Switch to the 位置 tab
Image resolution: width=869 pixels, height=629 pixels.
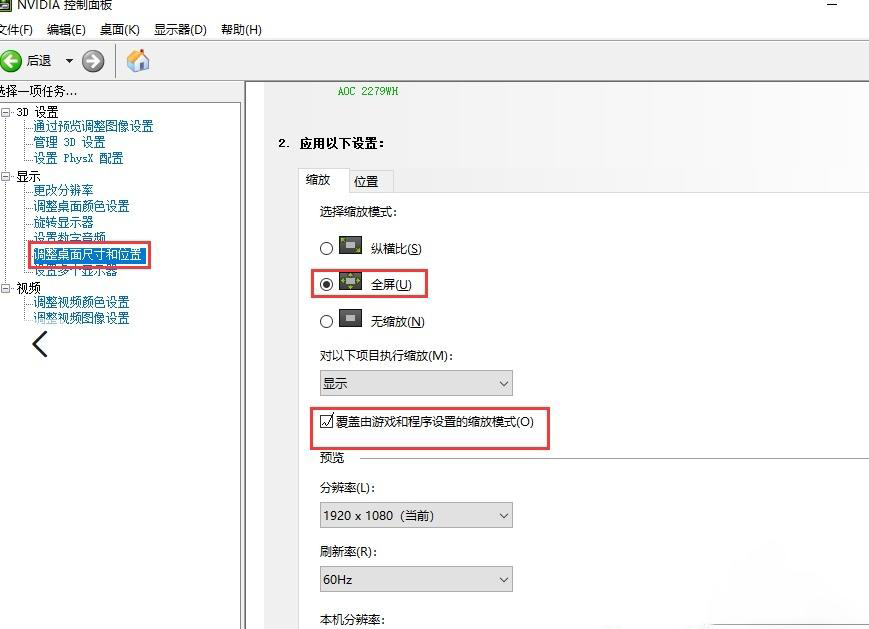click(371, 181)
